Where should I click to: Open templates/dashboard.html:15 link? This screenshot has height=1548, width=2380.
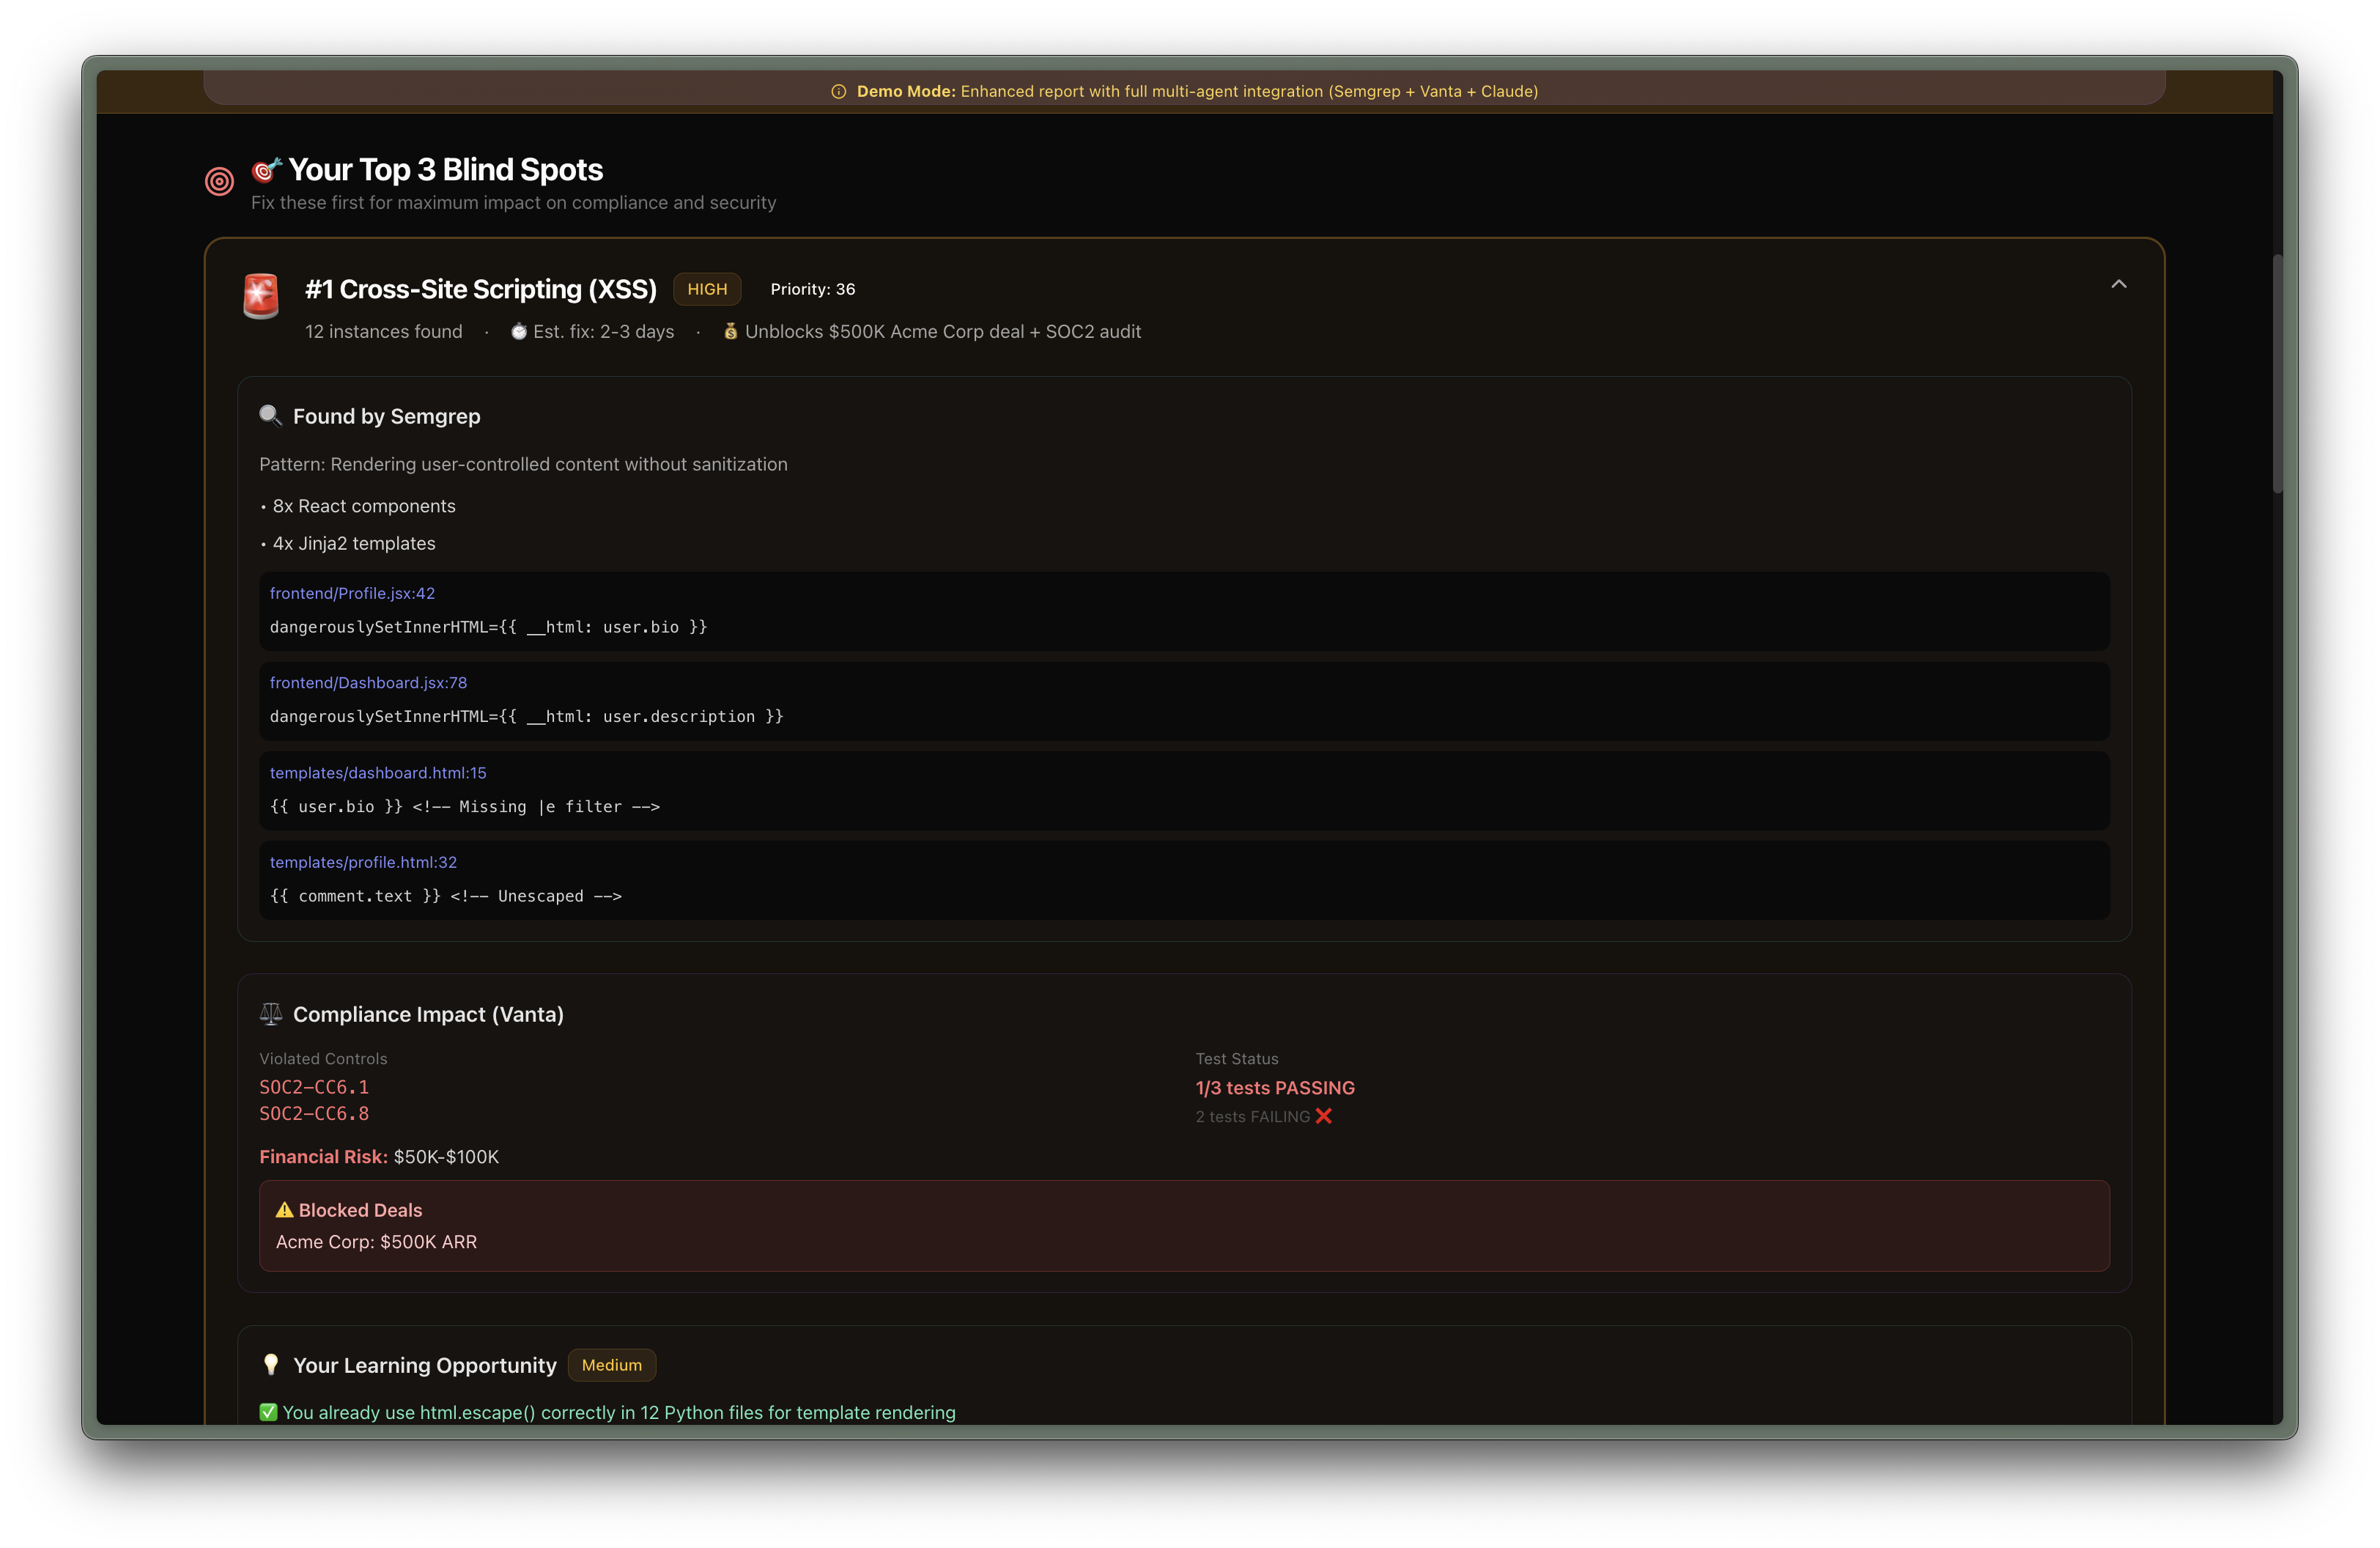point(378,773)
